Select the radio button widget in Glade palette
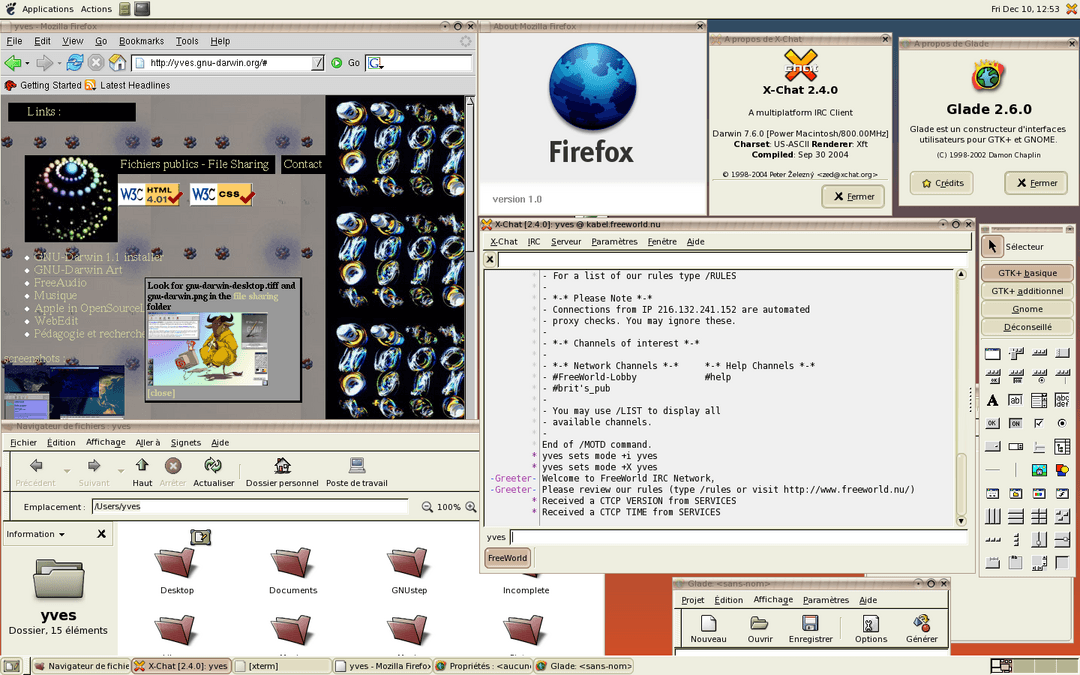The image size is (1080, 675). pyautogui.click(x=1063, y=422)
